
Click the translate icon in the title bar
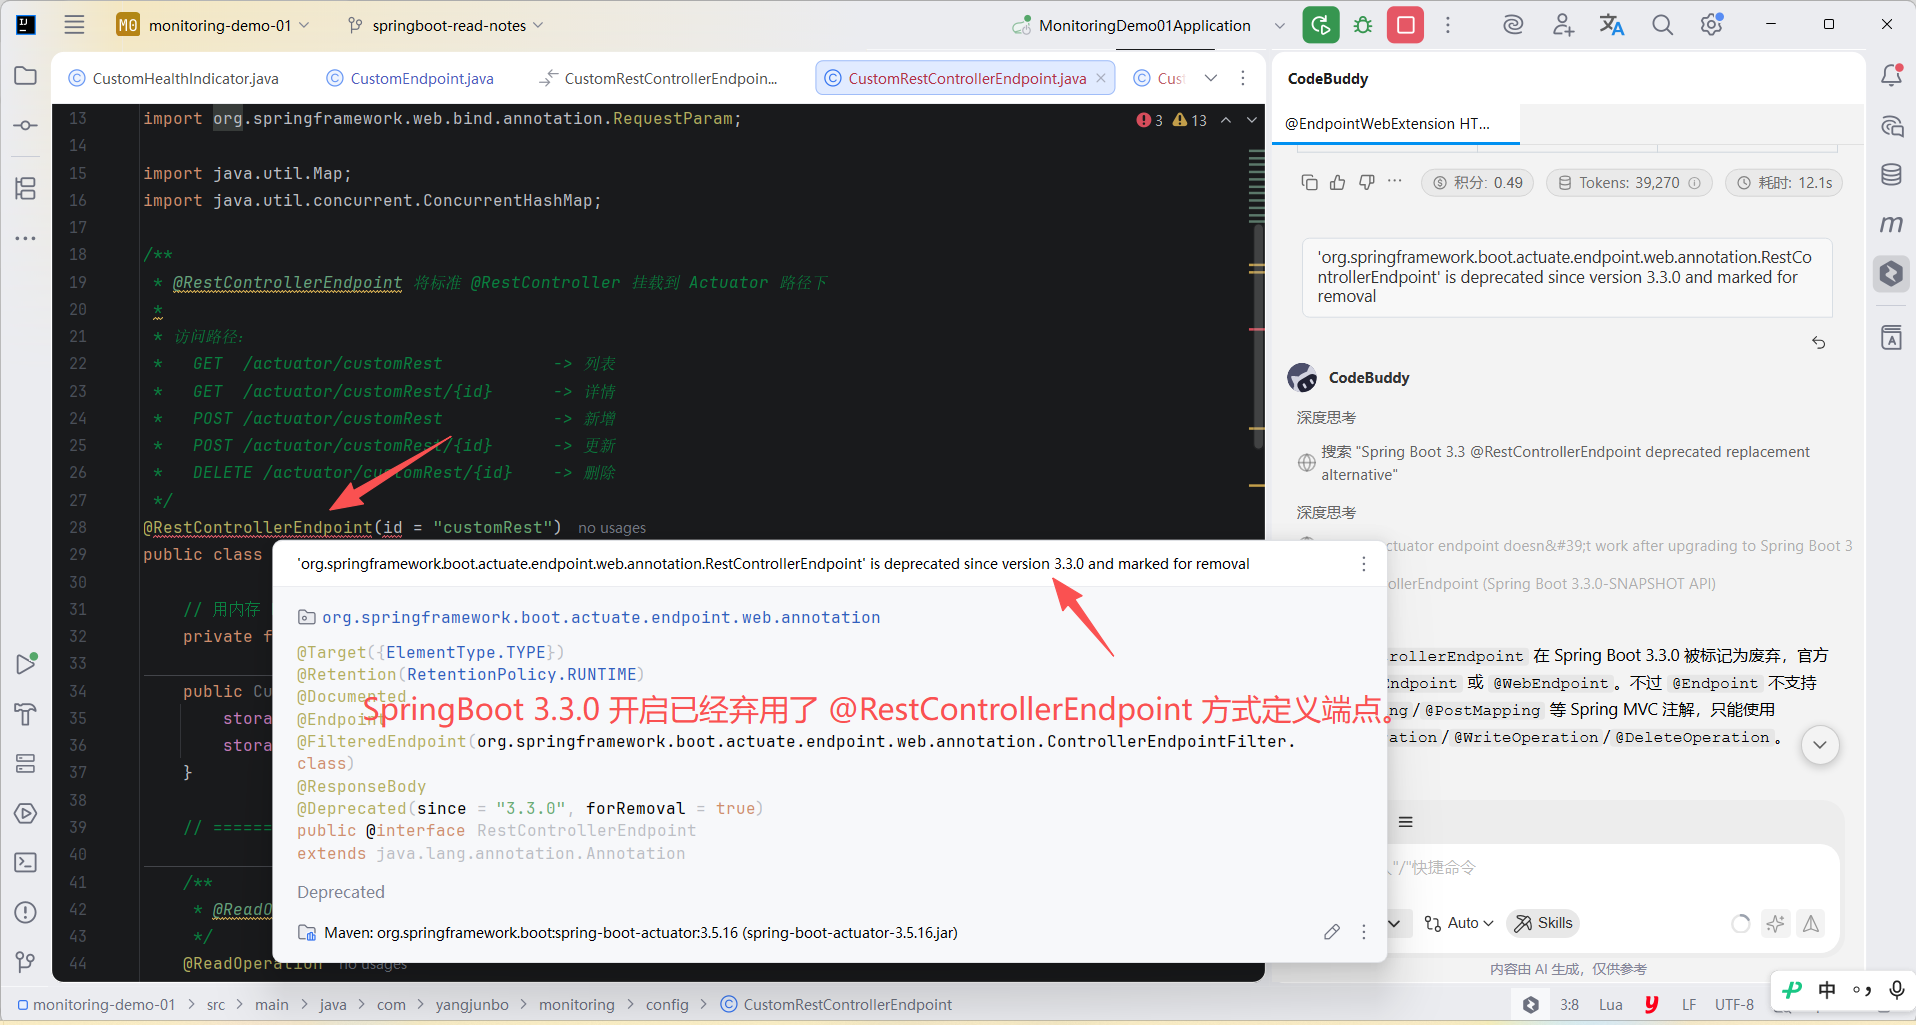[1612, 25]
